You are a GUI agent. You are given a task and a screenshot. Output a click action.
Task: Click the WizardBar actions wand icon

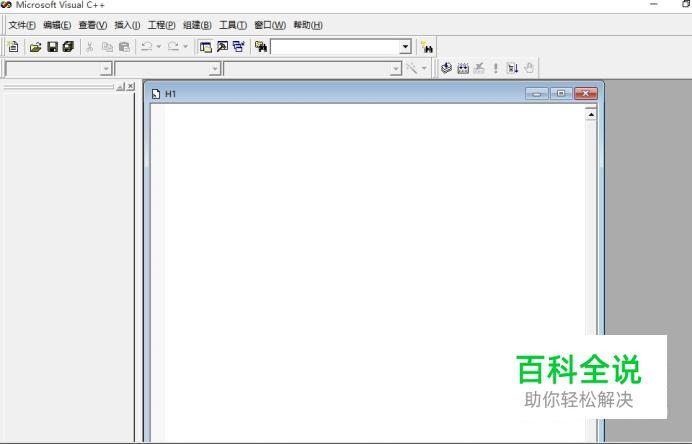click(411, 68)
